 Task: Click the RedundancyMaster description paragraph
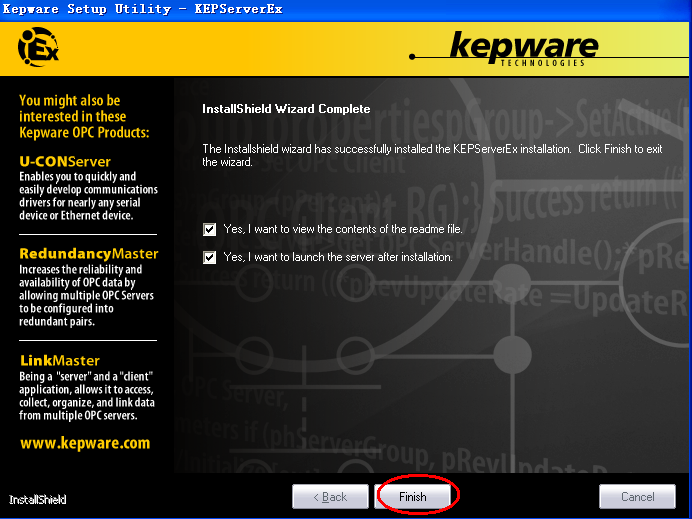(x=80, y=296)
